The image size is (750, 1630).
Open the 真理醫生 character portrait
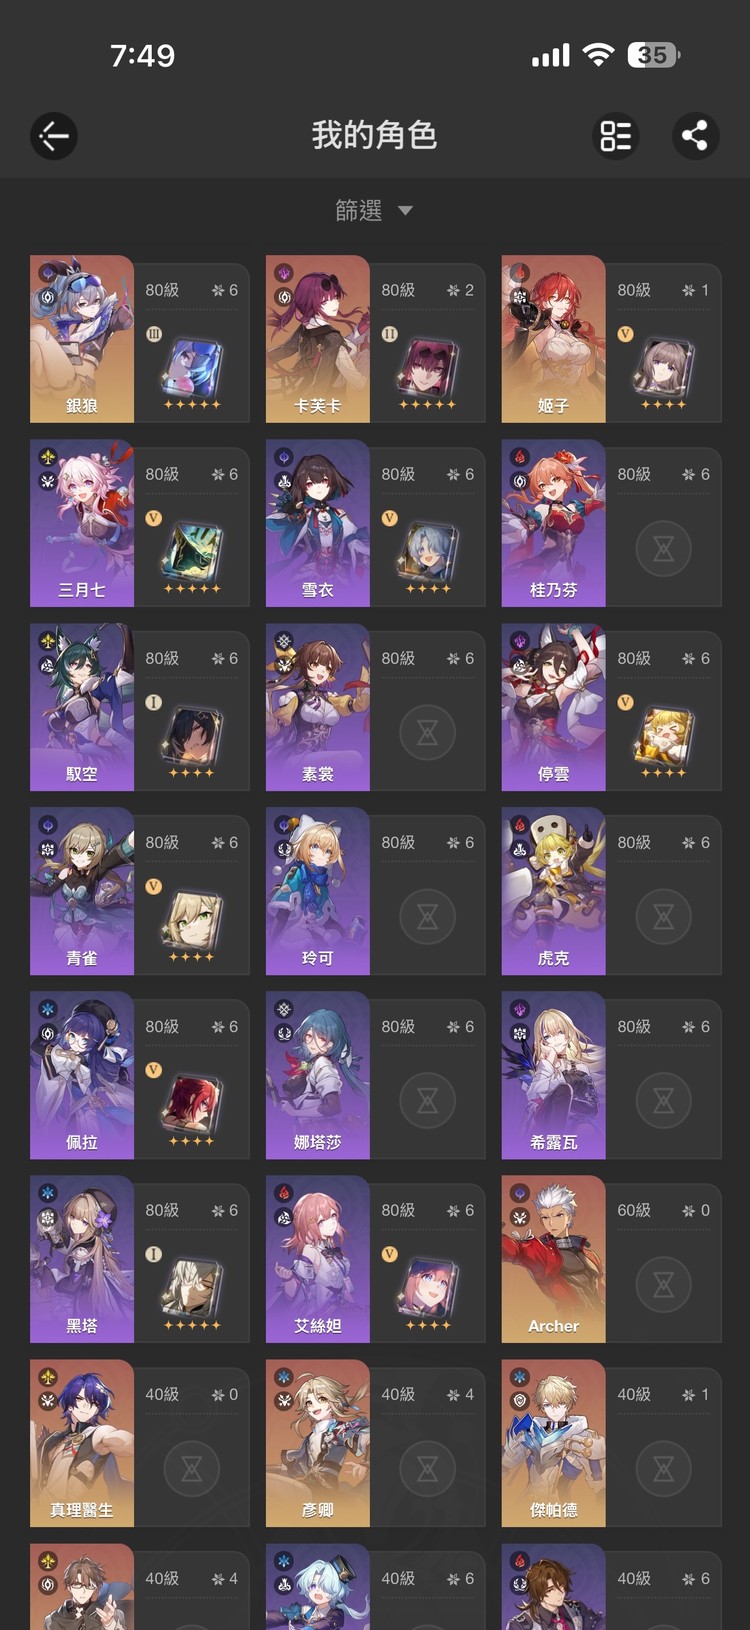82,1443
